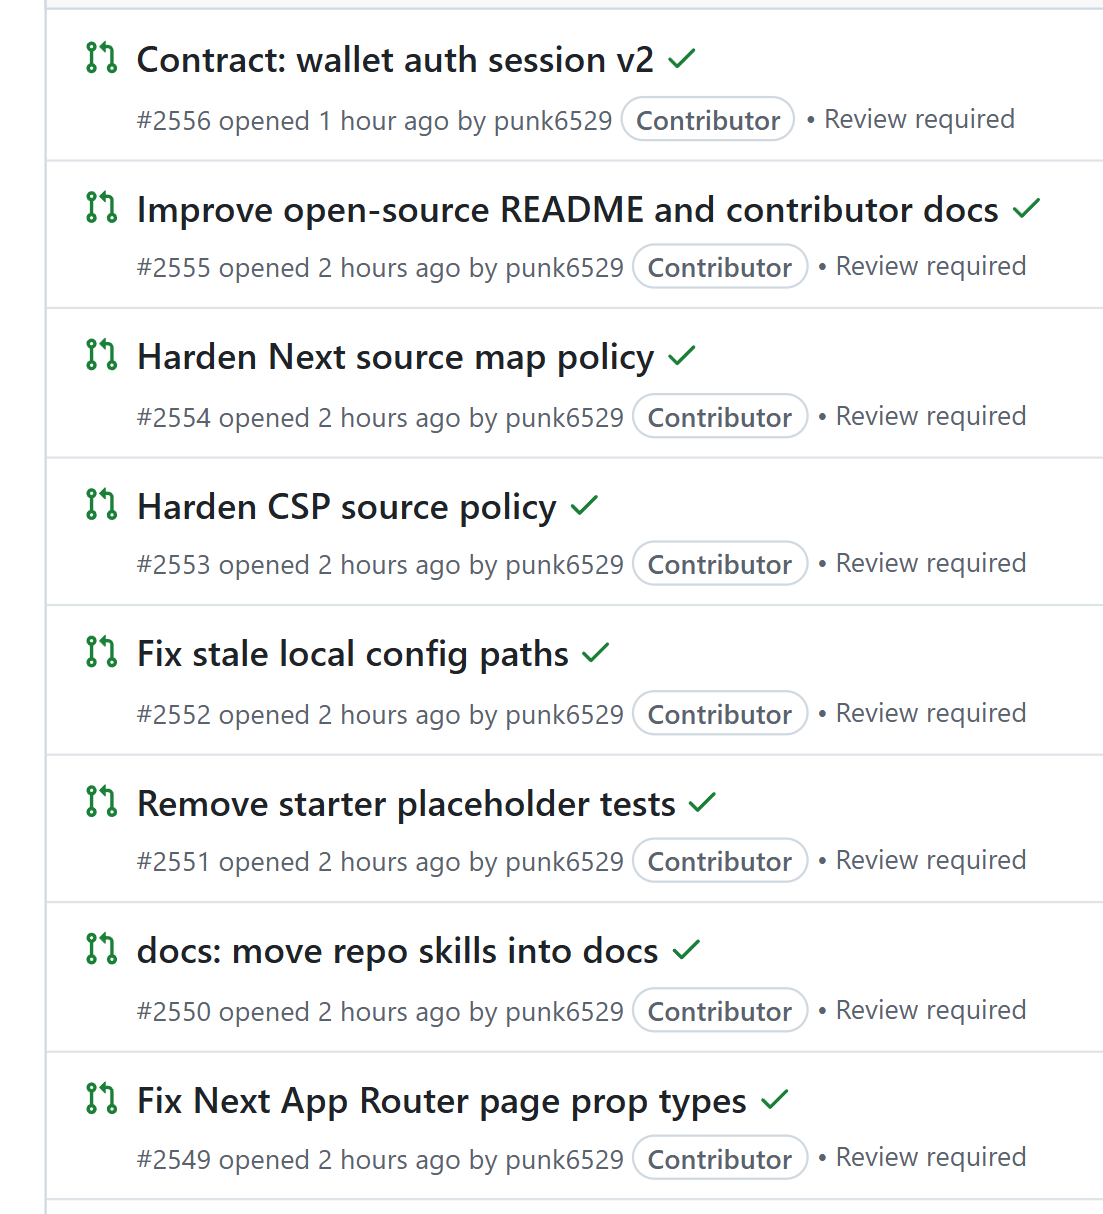Open Remove starter placeholder tests pull request
This screenshot has height=1214, width=1103.
(x=406, y=804)
